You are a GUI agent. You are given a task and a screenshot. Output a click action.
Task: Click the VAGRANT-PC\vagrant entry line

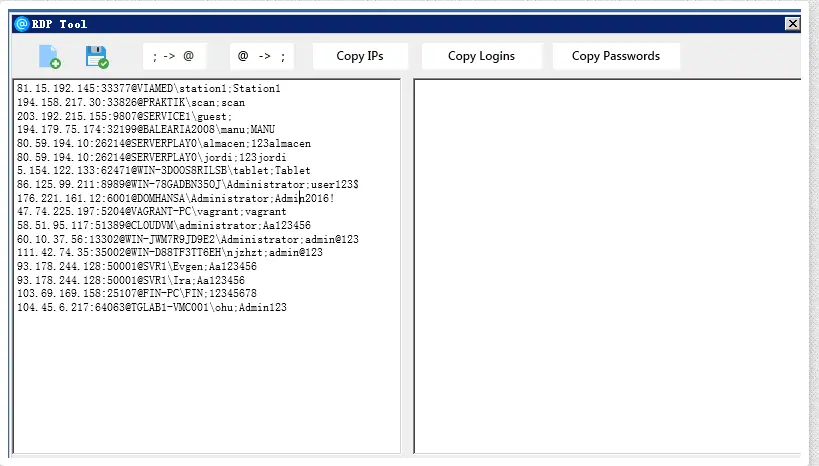click(x=151, y=212)
